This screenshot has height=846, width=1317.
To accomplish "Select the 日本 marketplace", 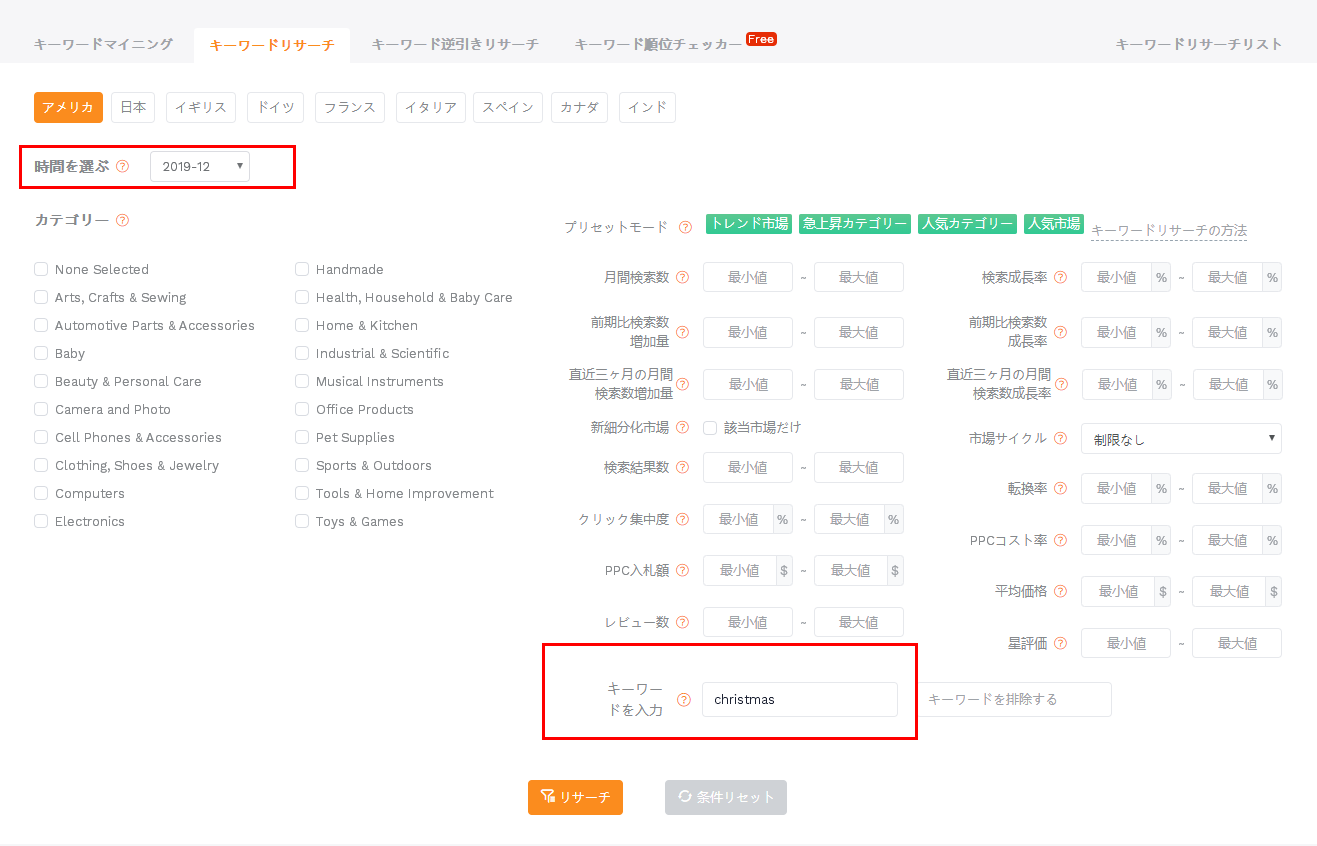I will pos(133,107).
